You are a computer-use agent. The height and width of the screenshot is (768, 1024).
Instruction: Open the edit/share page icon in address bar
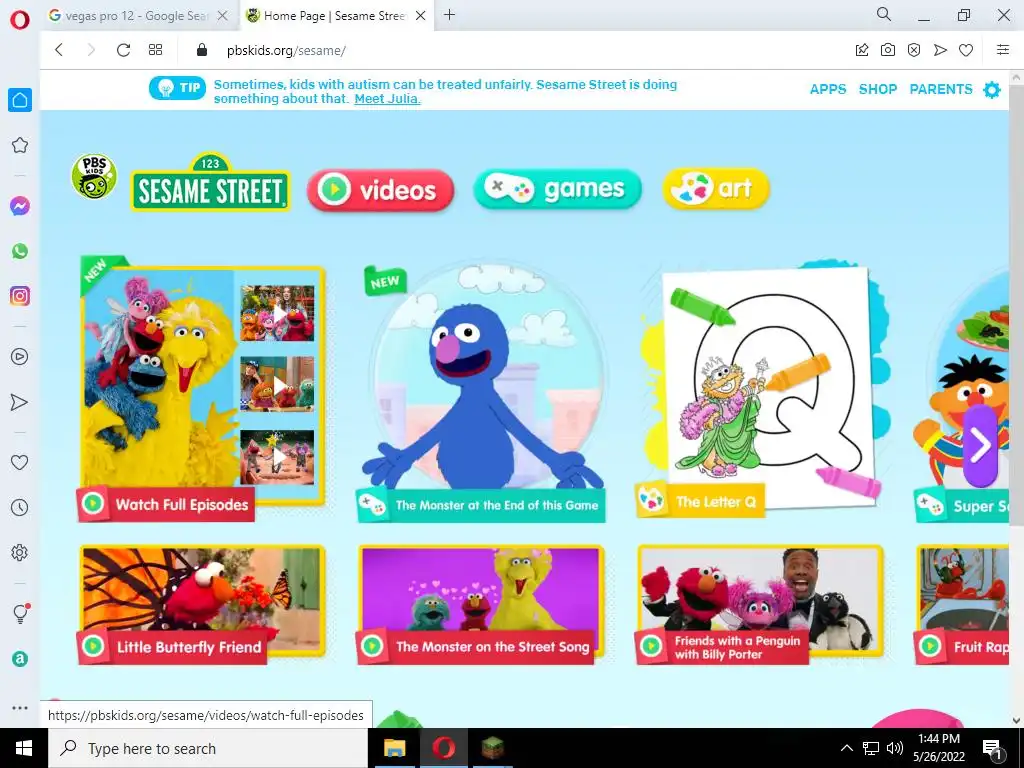coord(862,50)
